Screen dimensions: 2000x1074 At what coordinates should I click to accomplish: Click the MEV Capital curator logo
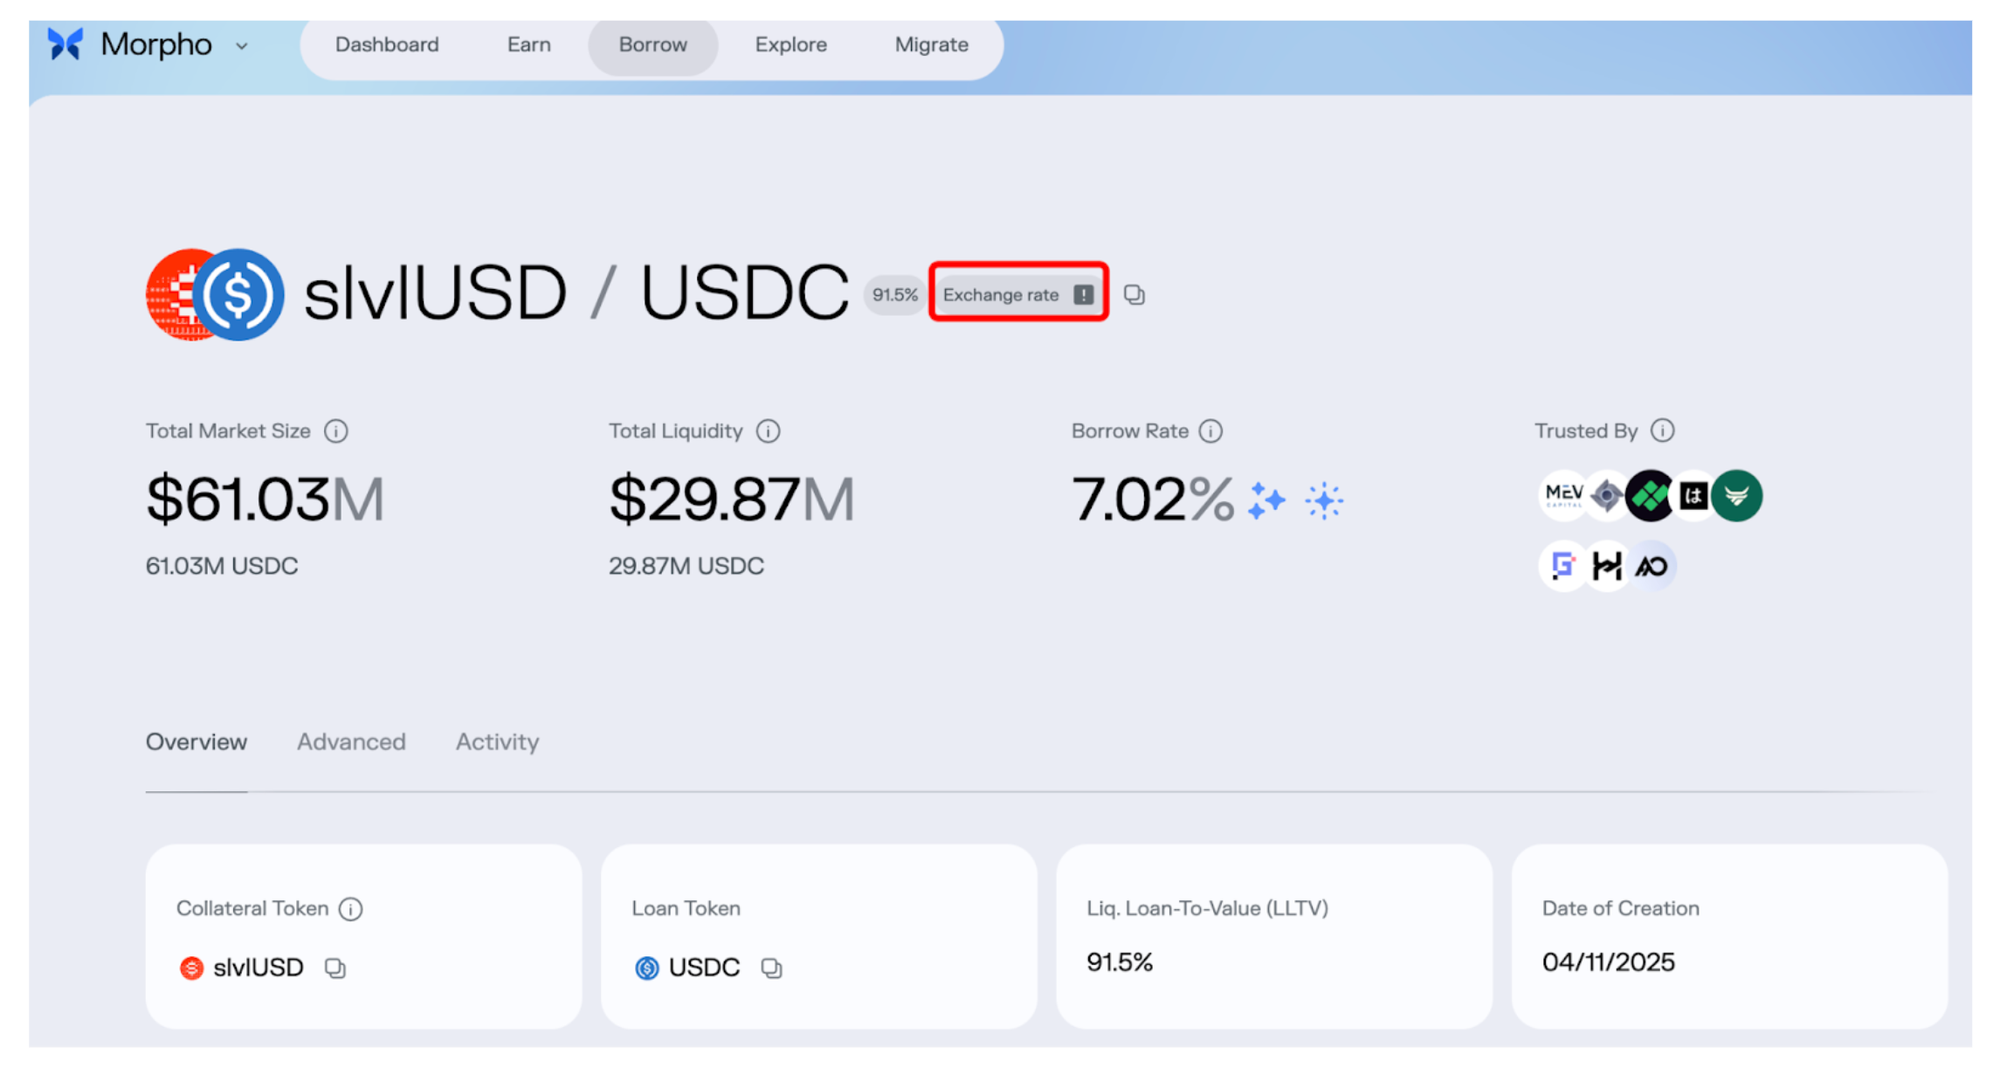pos(1563,495)
